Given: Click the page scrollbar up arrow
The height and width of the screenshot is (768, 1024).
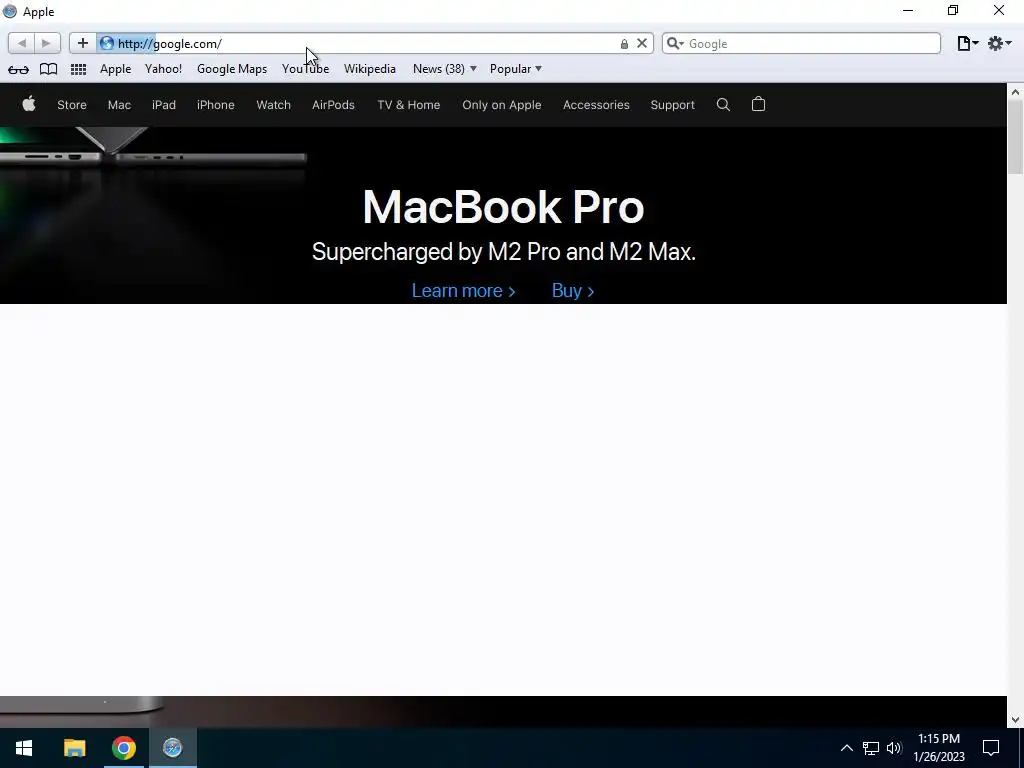Looking at the screenshot, I should click(1015, 92).
